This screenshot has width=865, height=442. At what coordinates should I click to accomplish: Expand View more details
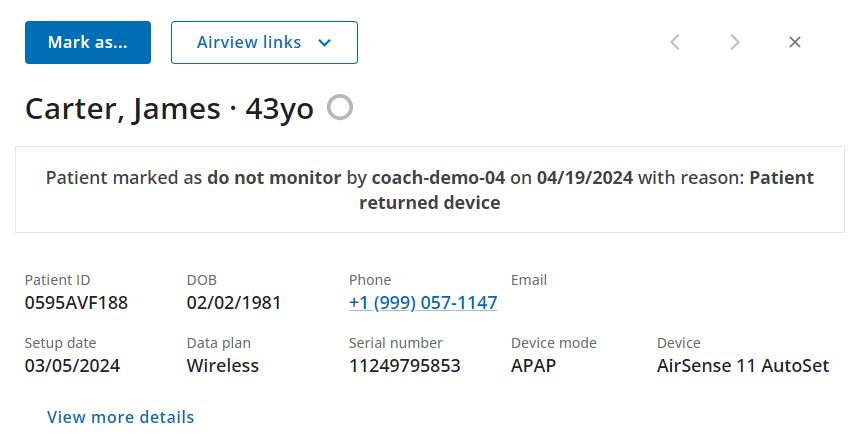click(121, 417)
